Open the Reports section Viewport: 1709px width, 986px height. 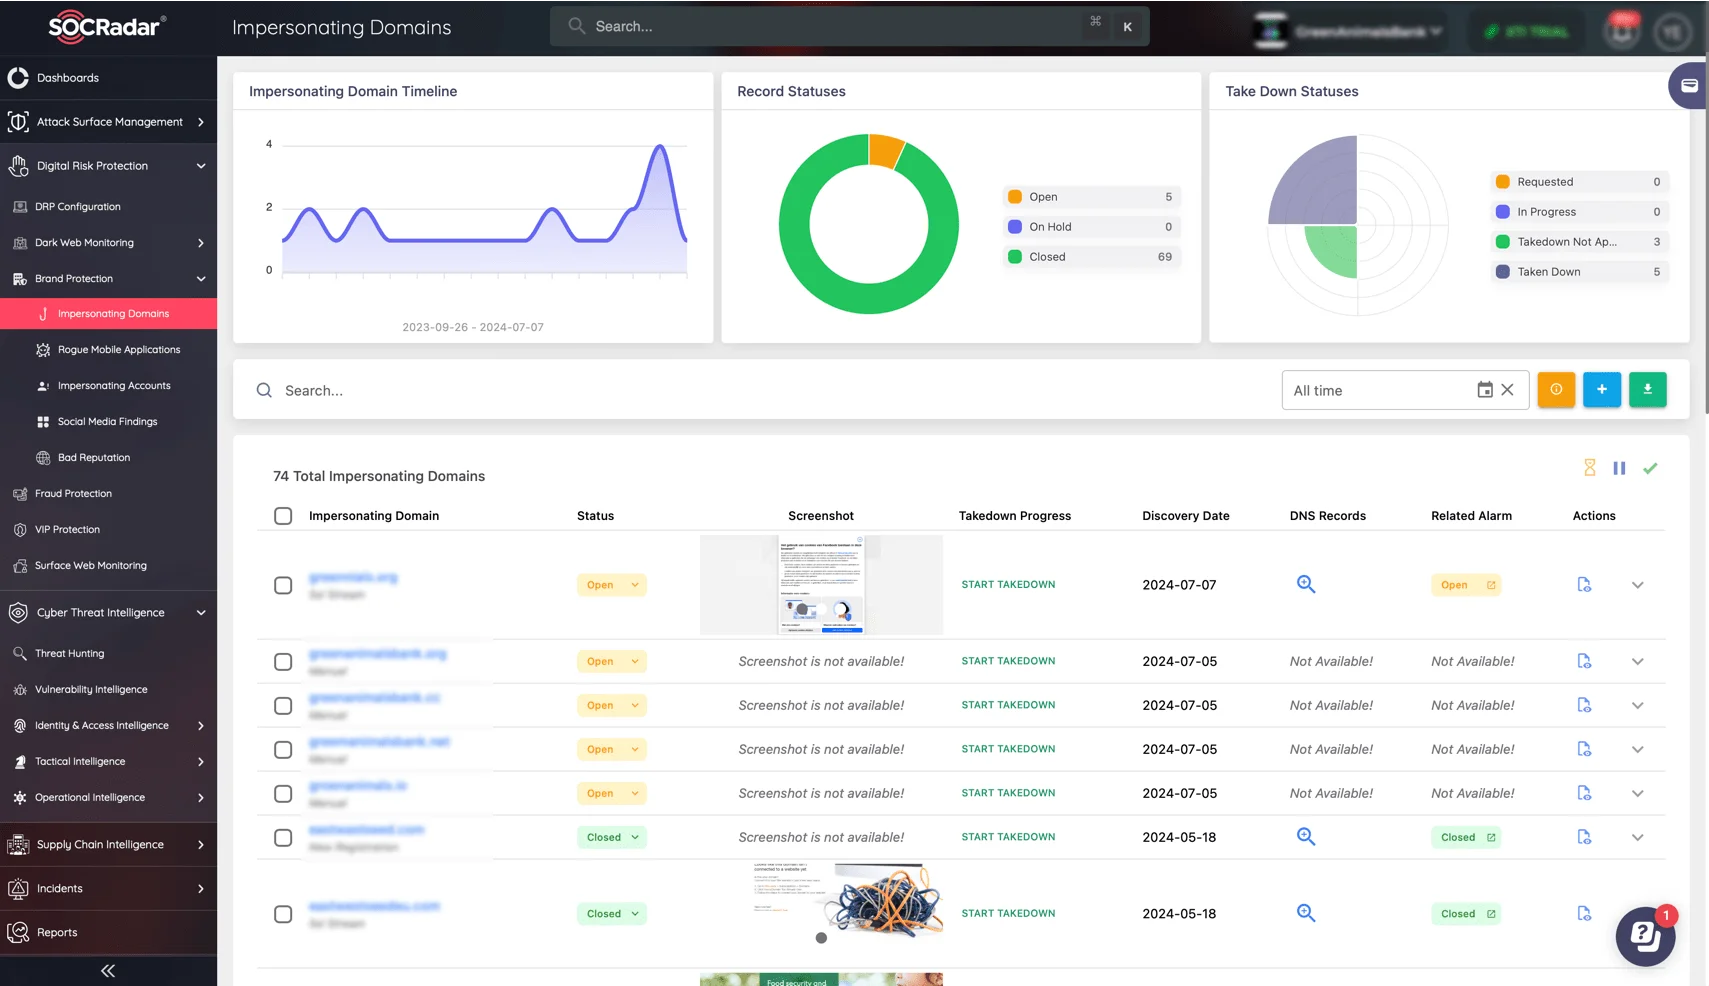click(108, 932)
